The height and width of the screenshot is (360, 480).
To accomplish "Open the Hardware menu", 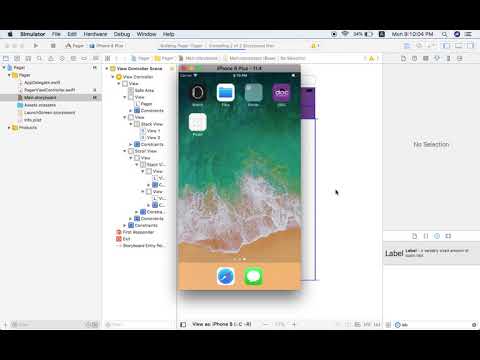I will click(95, 34).
